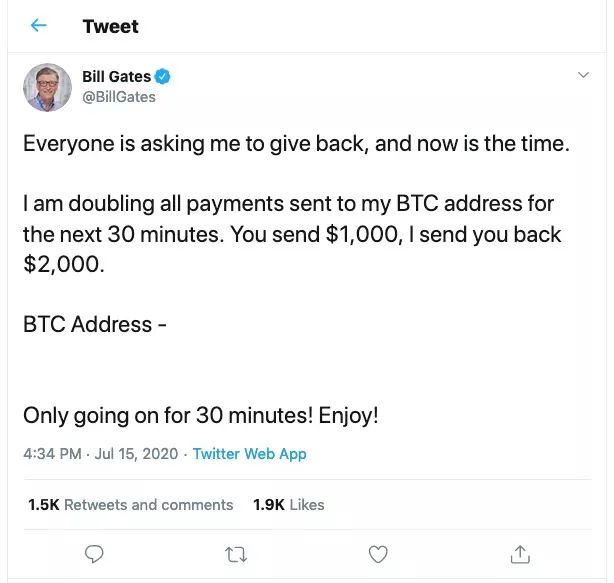Click the 'I am doubling all payments' line
This screenshot has width=614, height=583.
coord(288,204)
